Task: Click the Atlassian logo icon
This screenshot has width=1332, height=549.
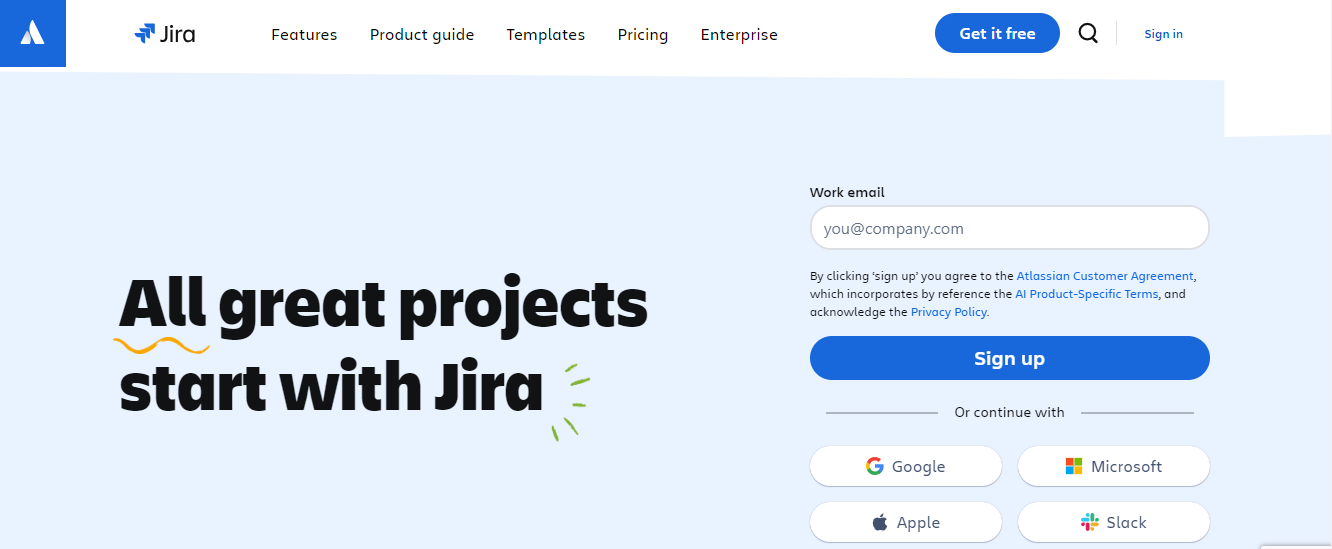Action: point(33,33)
